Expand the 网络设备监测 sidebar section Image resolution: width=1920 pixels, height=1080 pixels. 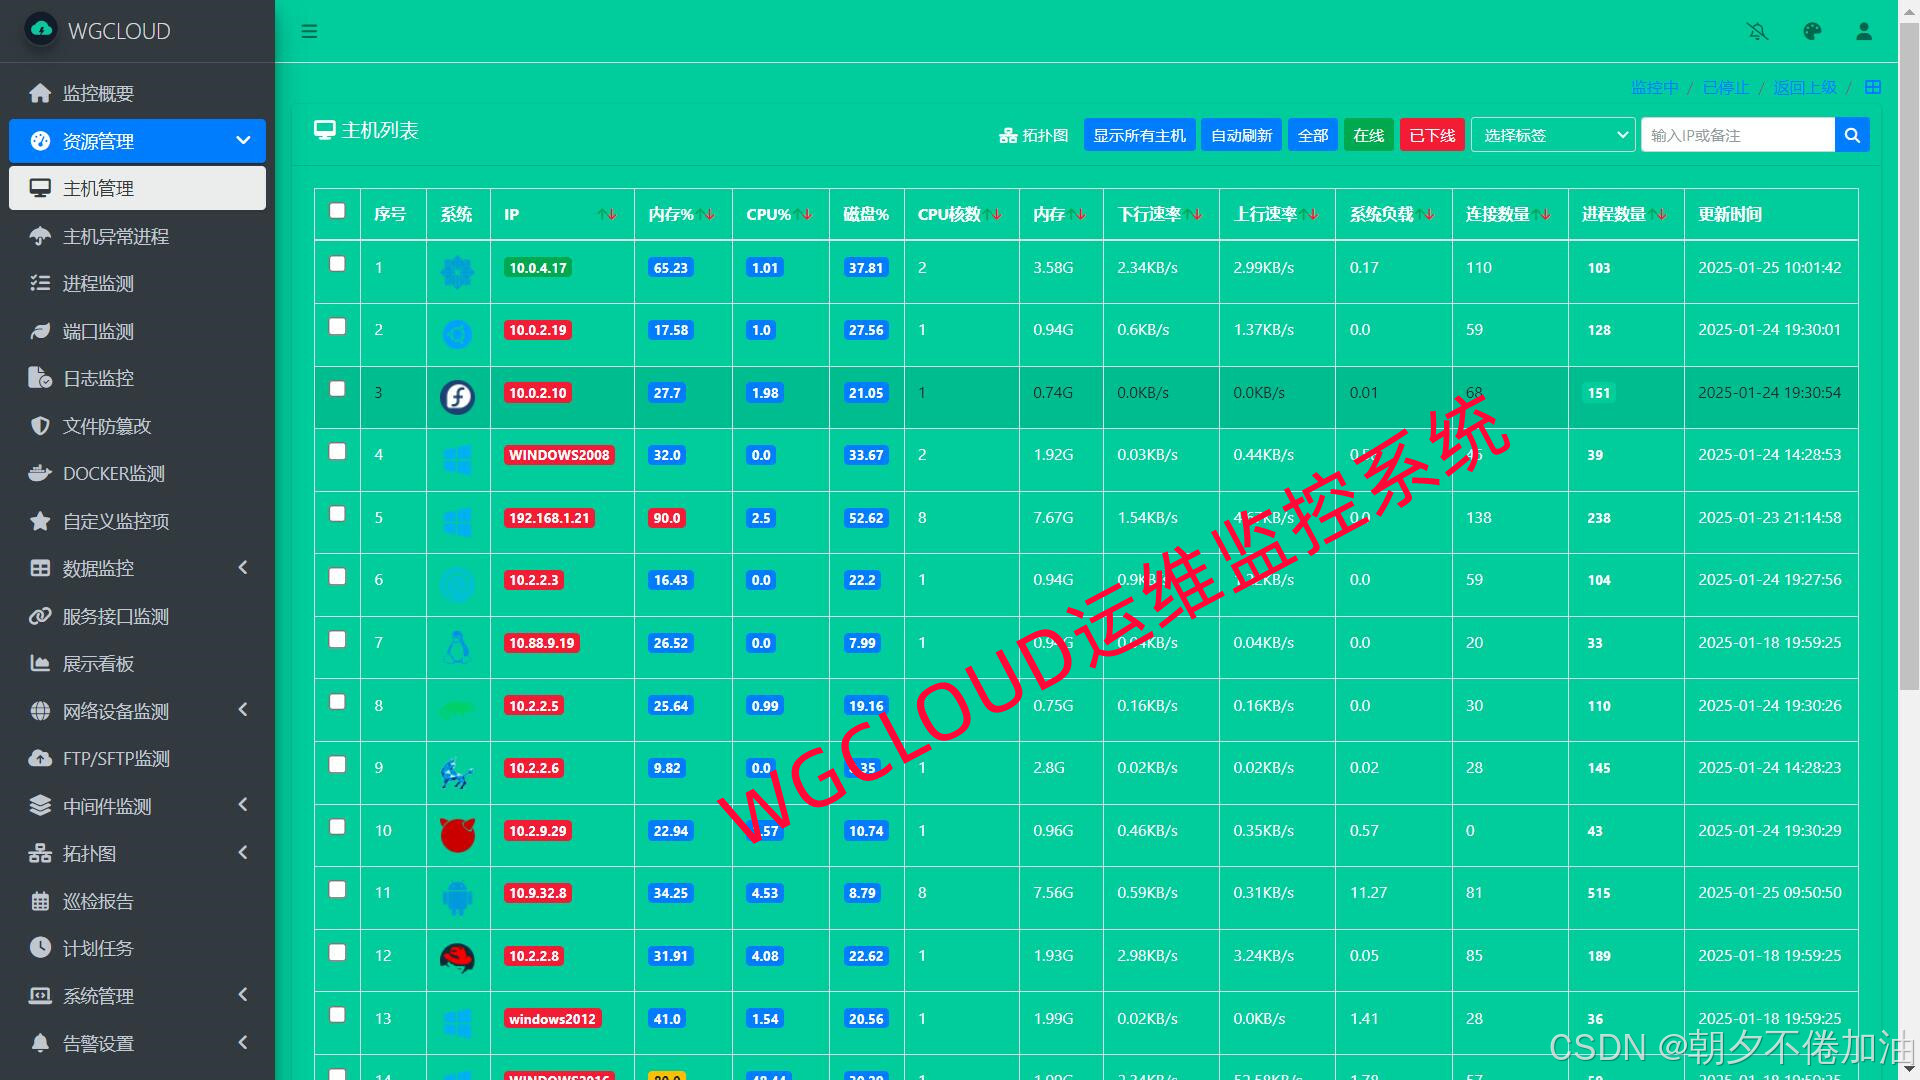point(137,711)
